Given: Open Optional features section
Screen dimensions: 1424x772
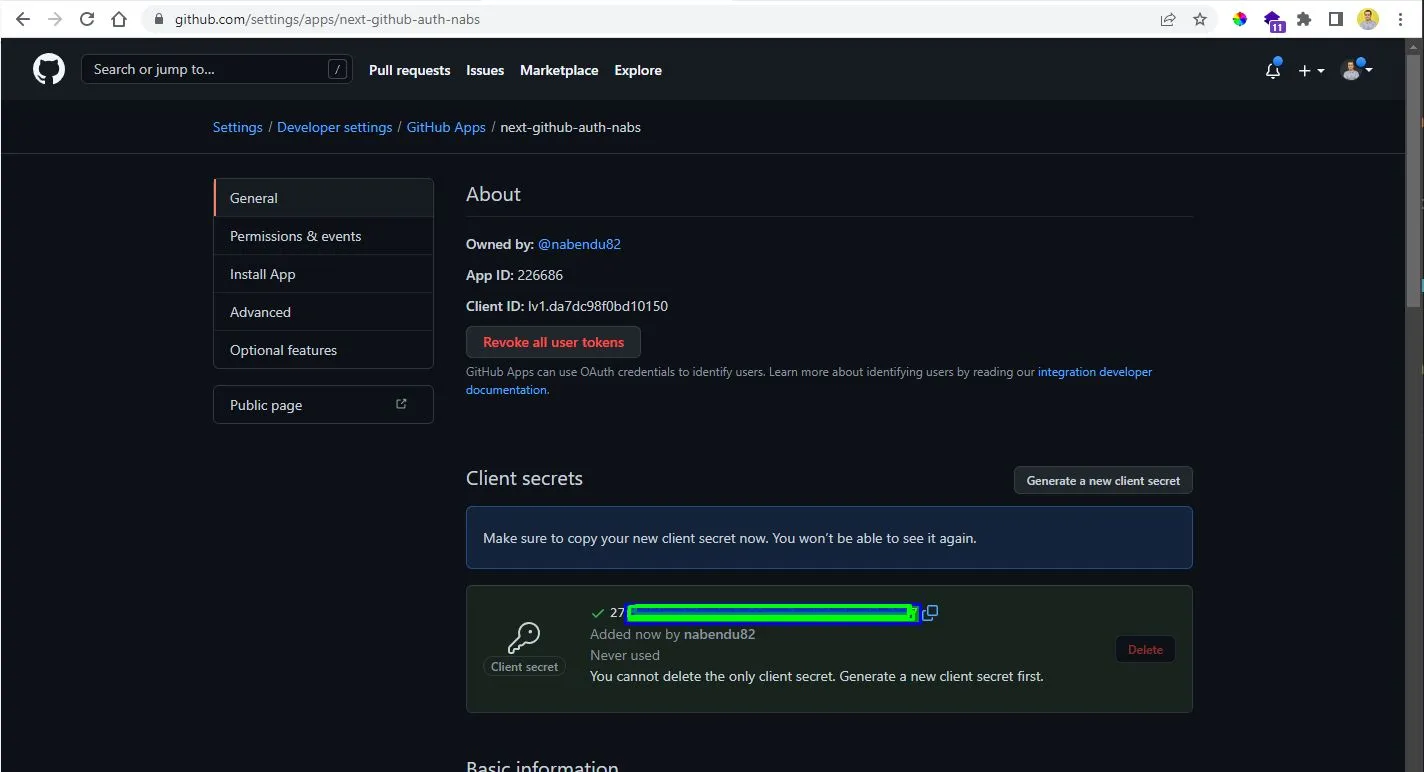Looking at the screenshot, I should 324,350.
